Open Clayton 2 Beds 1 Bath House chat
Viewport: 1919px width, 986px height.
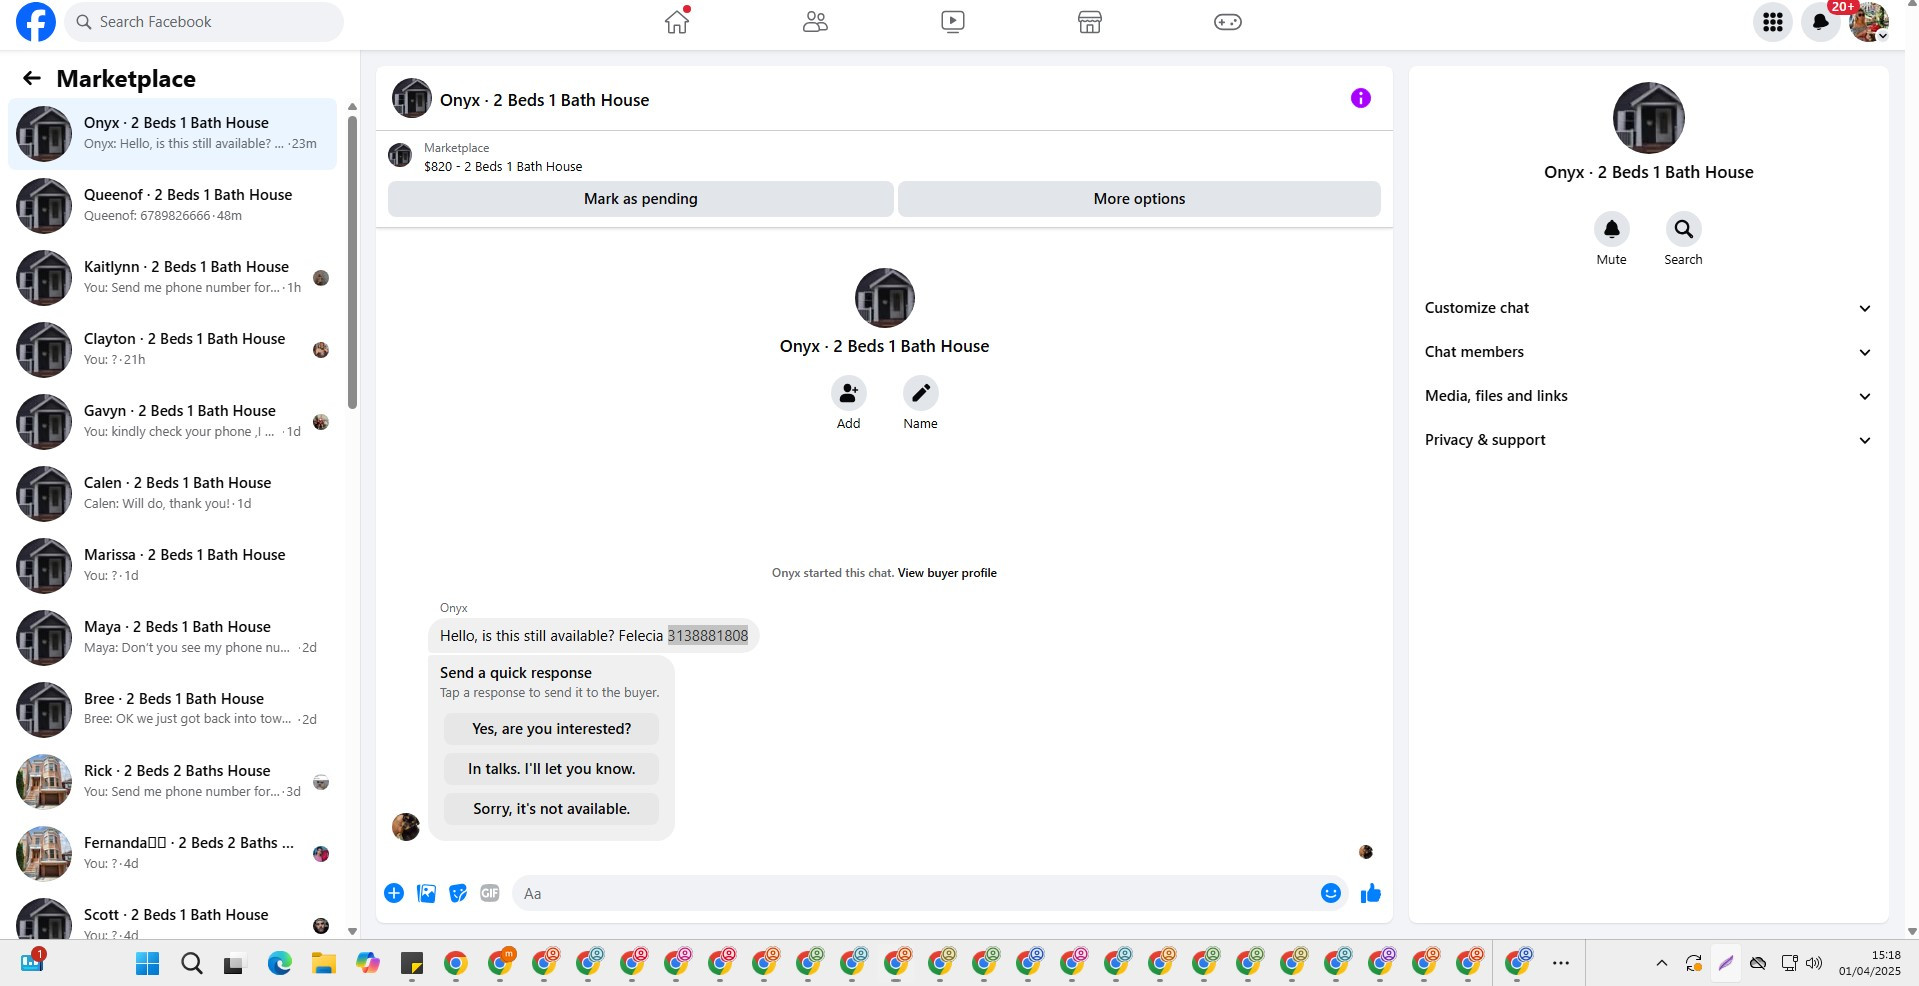pos(172,350)
